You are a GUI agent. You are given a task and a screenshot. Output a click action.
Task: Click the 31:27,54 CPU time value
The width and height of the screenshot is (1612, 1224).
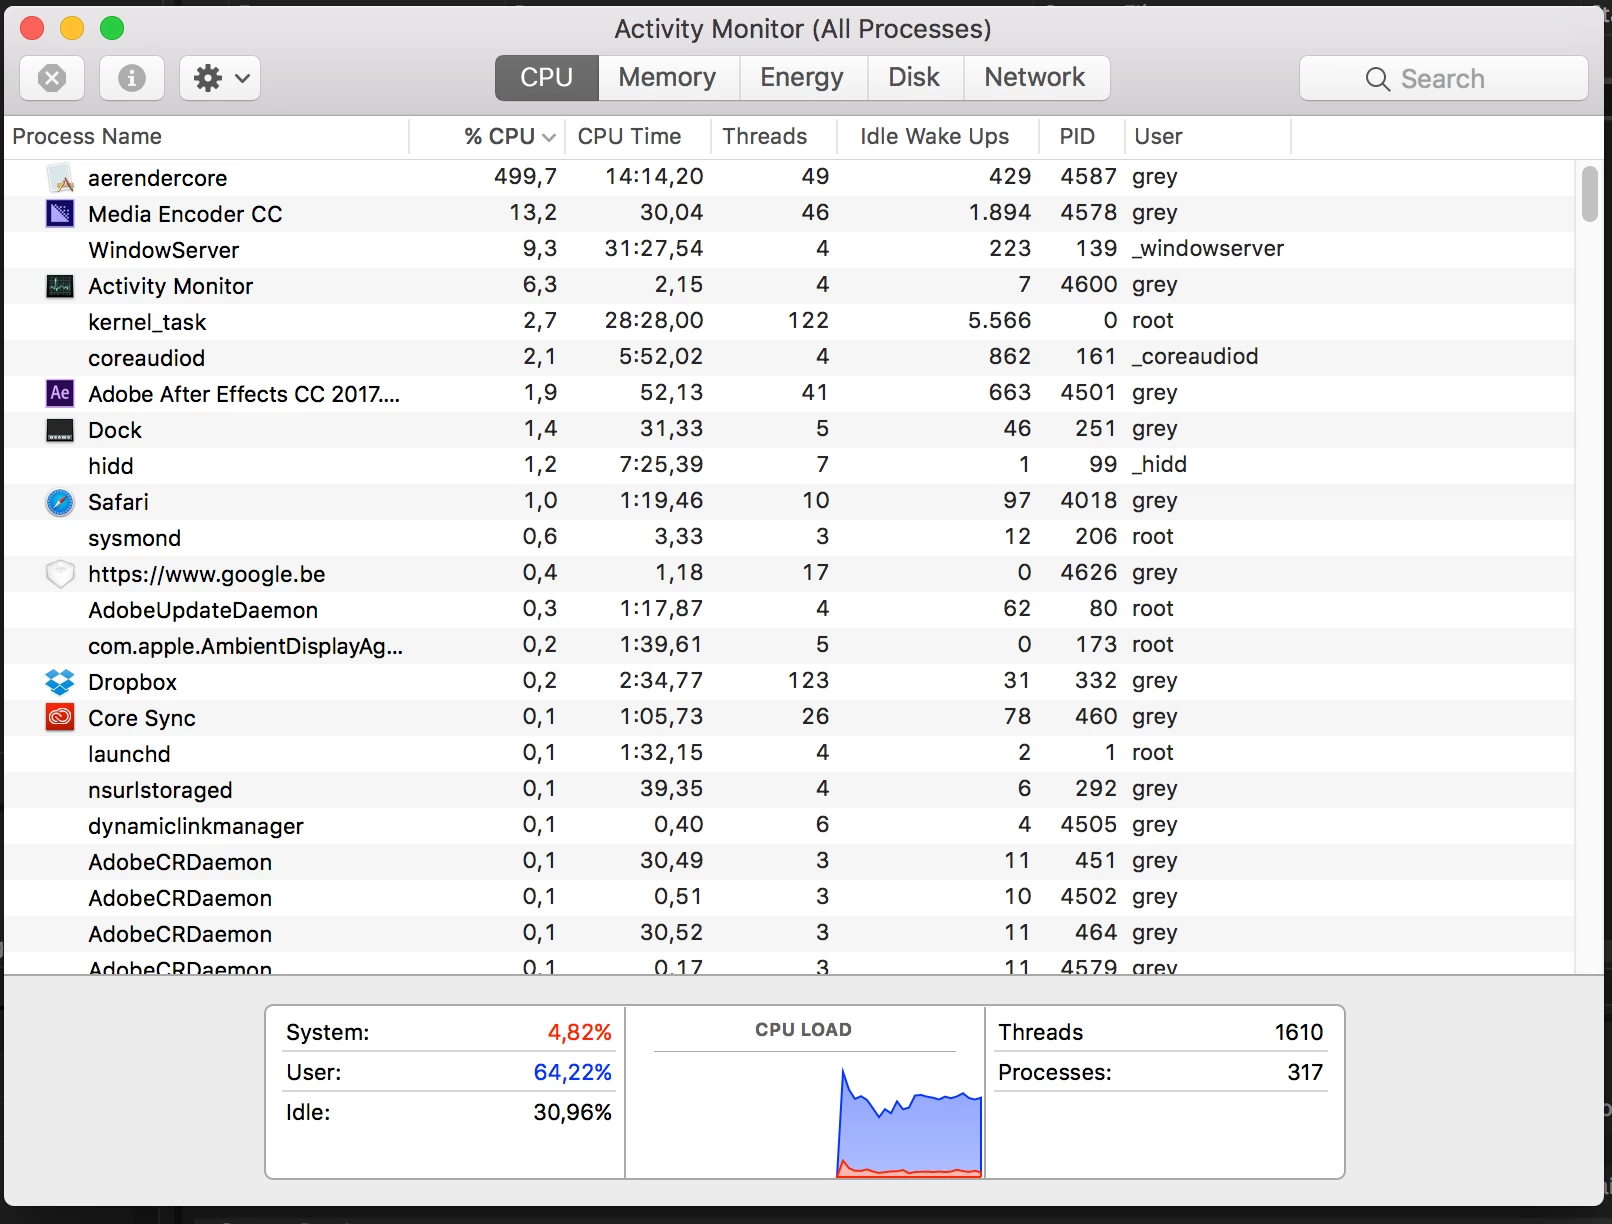click(x=653, y=249)
